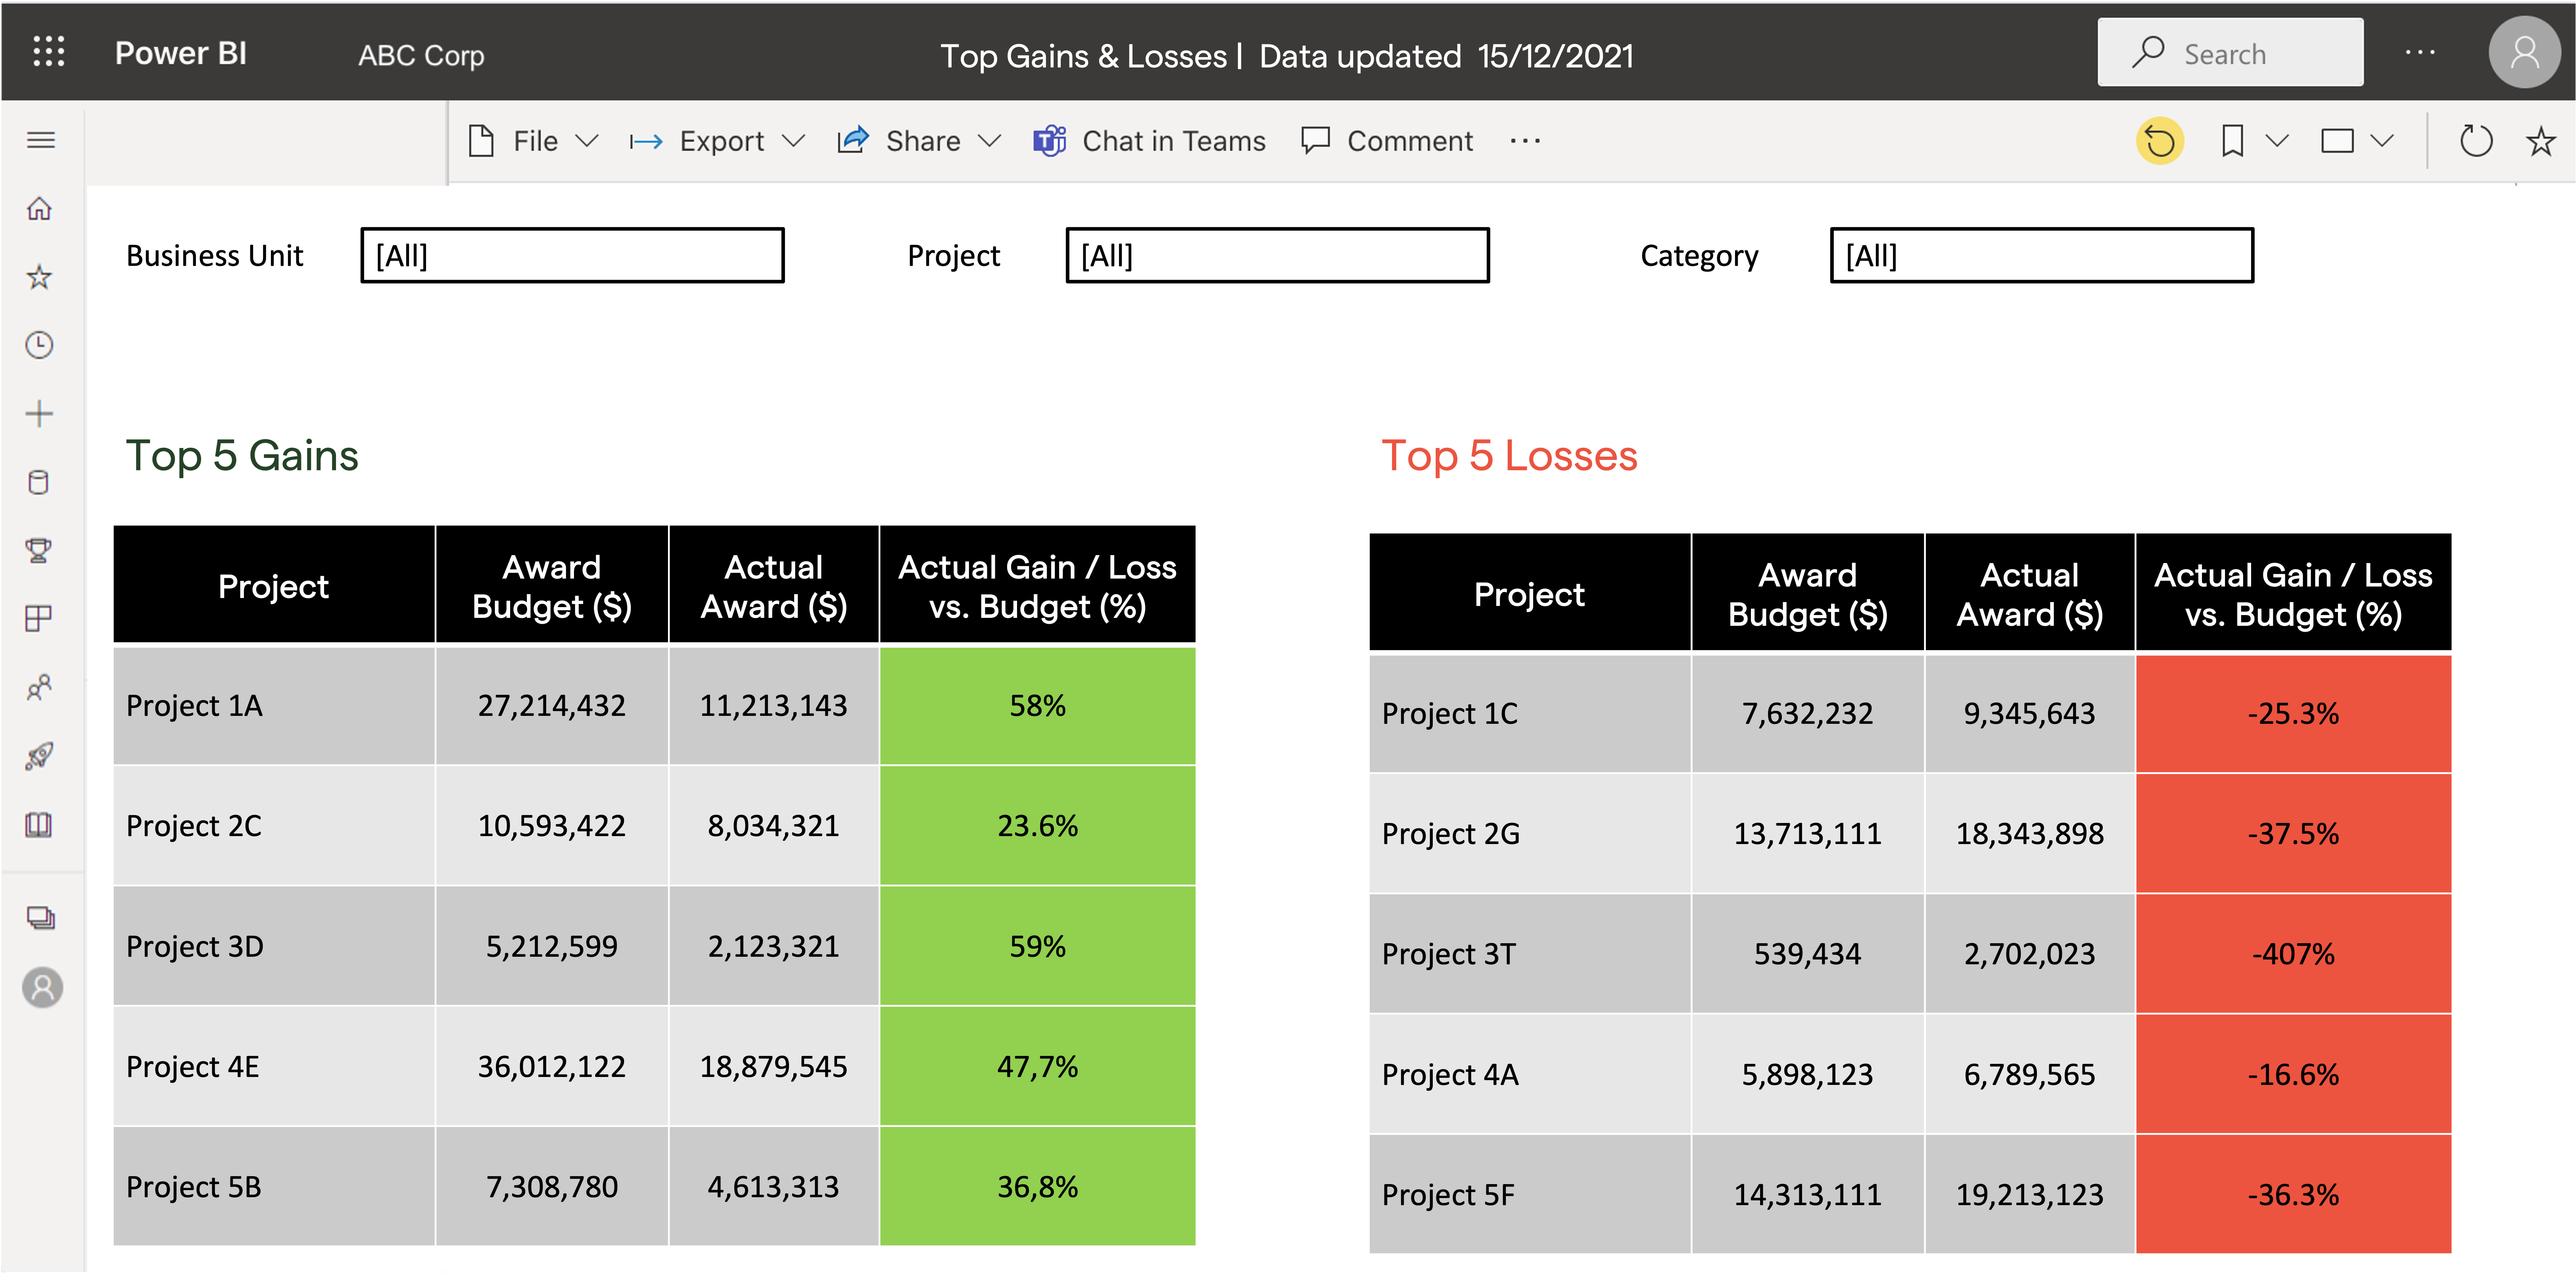Open Learn book icon in sidebar
Viewport: 2576px width, 1273px height.
(x=39, y=825)
